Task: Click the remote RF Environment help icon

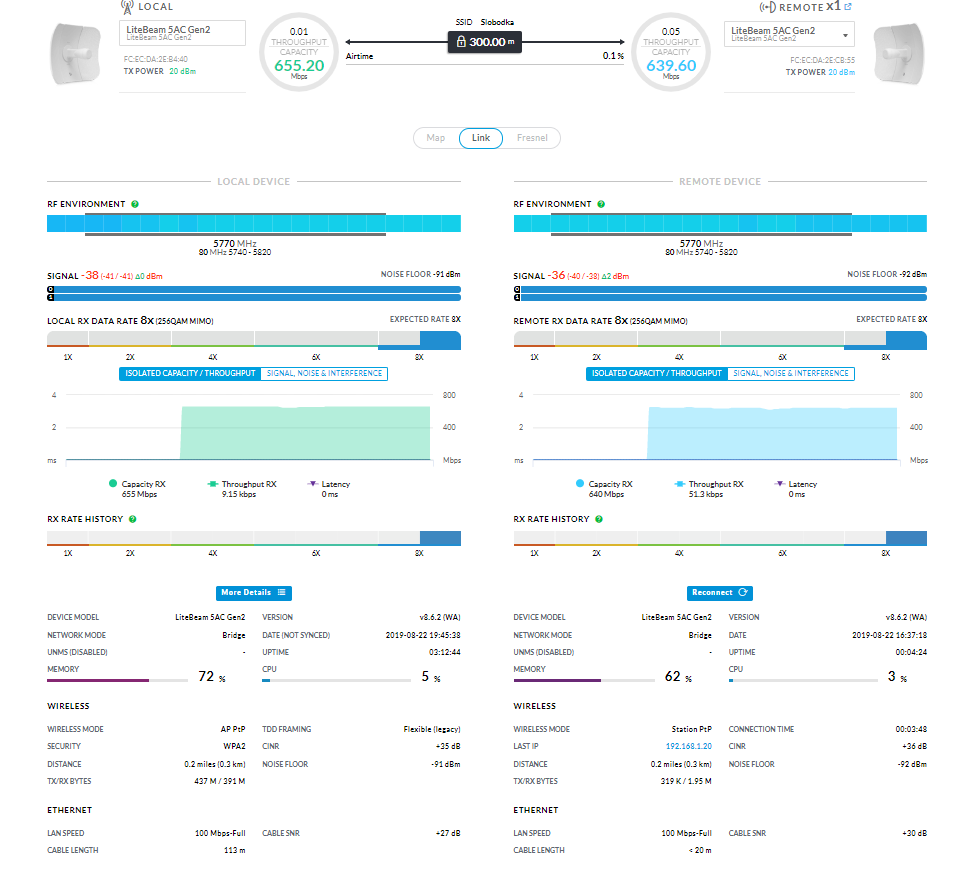Action: coord(601,204)
